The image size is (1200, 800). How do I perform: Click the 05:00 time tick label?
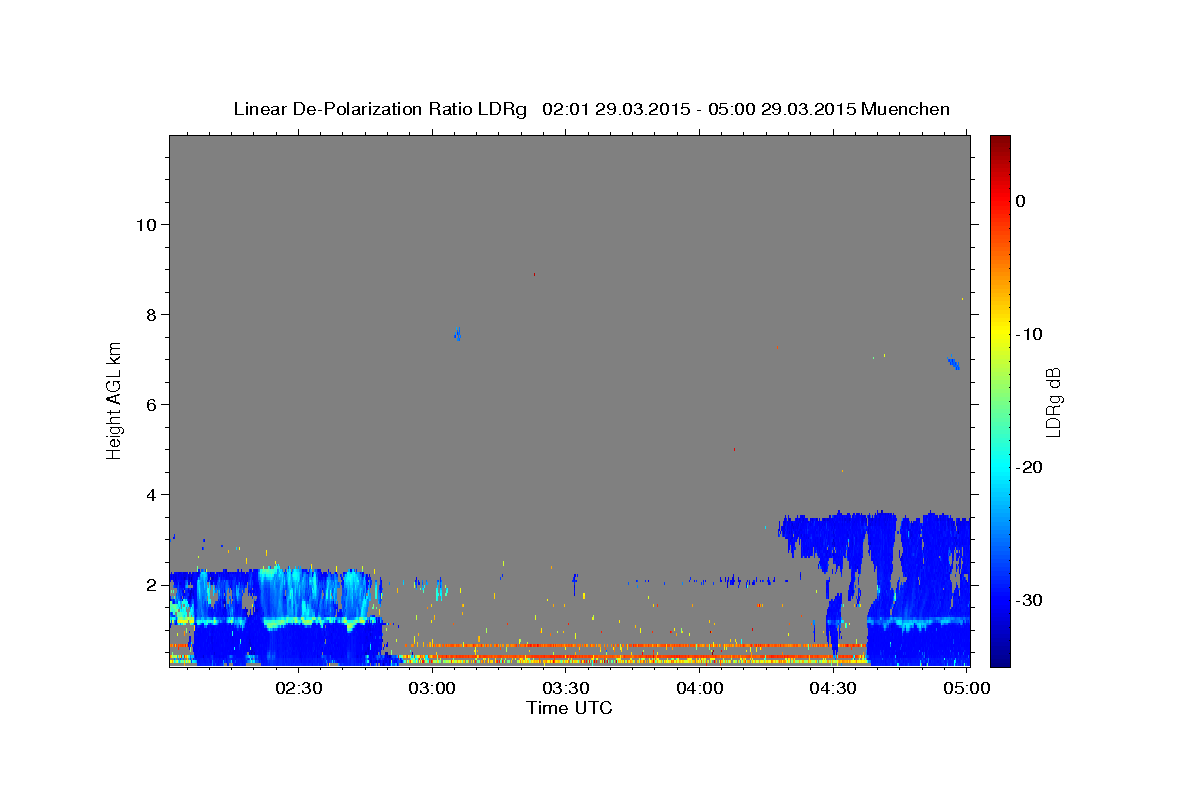966,688
